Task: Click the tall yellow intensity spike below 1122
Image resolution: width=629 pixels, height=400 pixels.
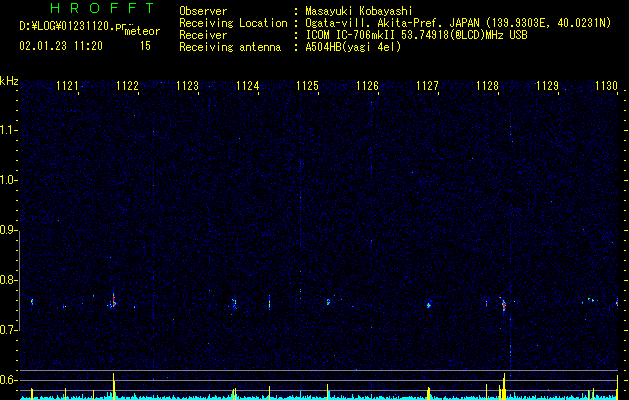Action: coord(114,386)
